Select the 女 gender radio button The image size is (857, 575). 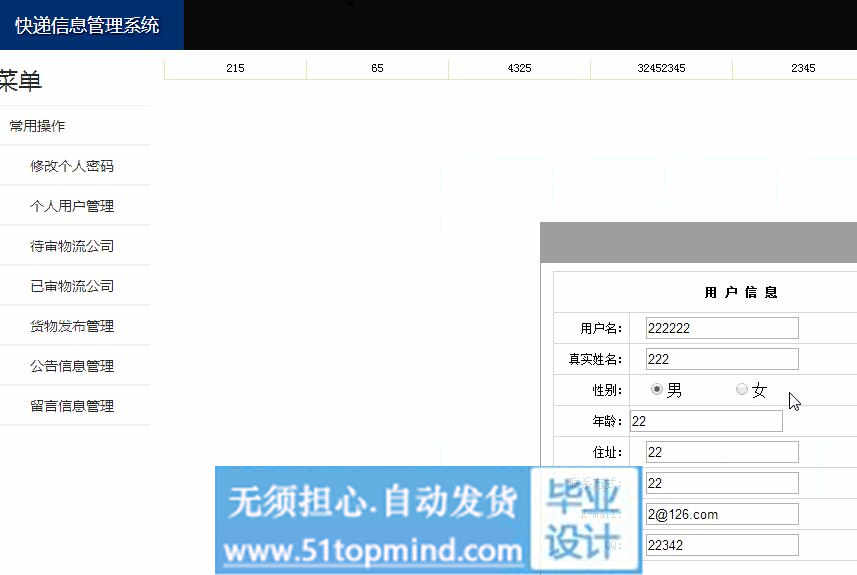click(x=742, y=389)
